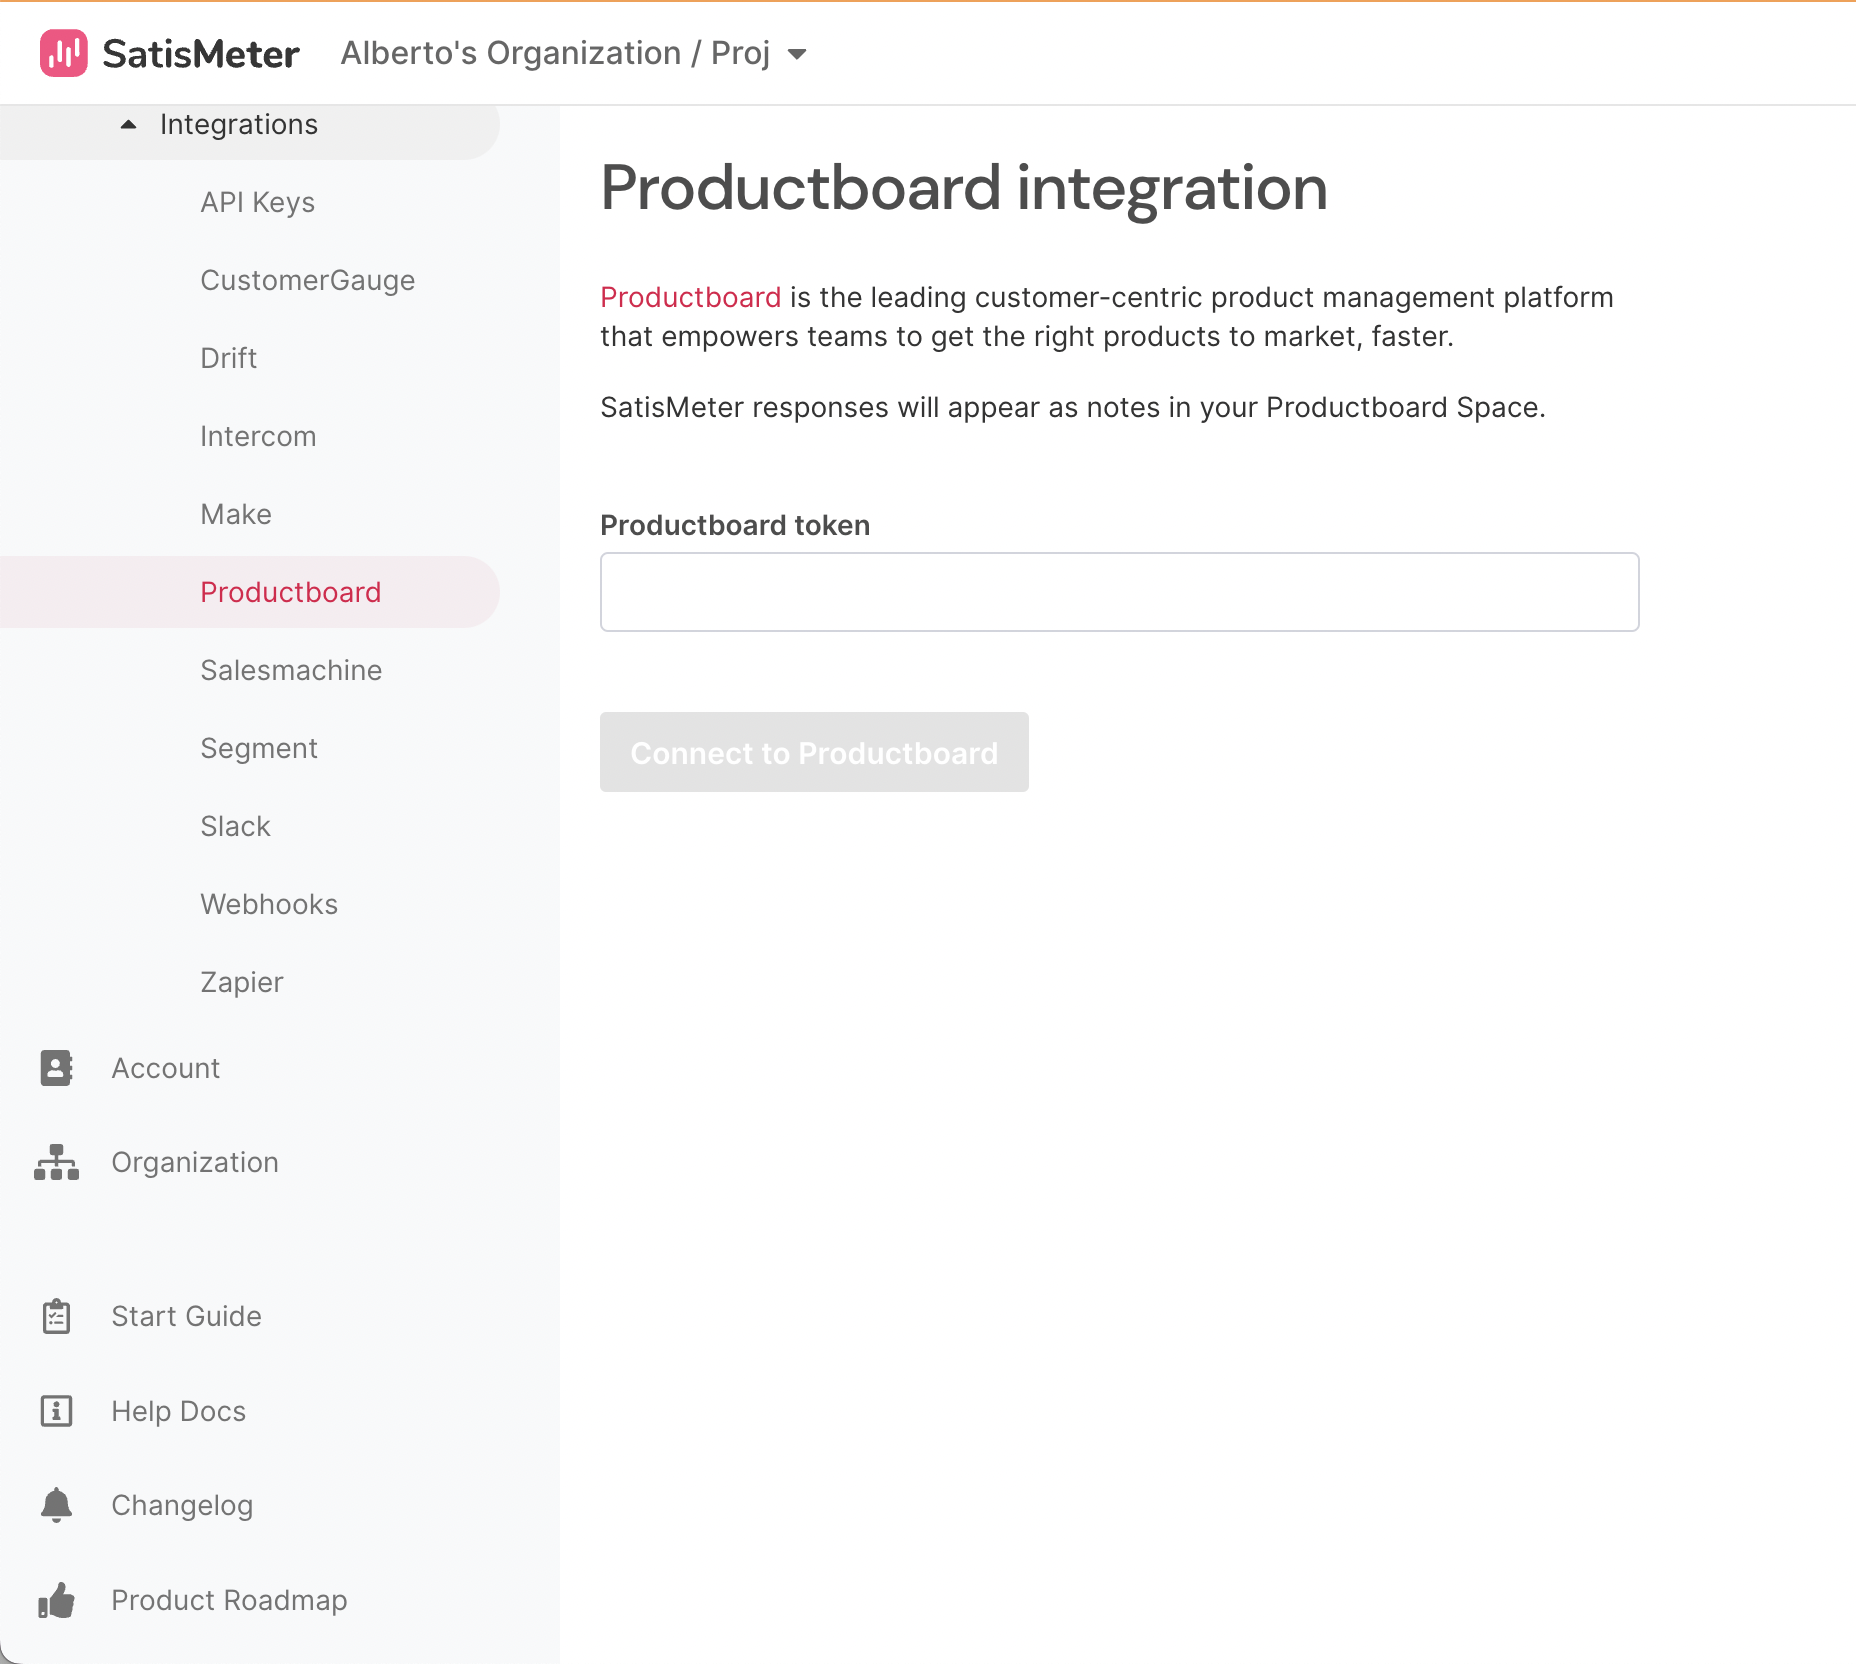This screenshot has width=1856, height=1664.
Task: Open the API Keys page
Action: 257,202
